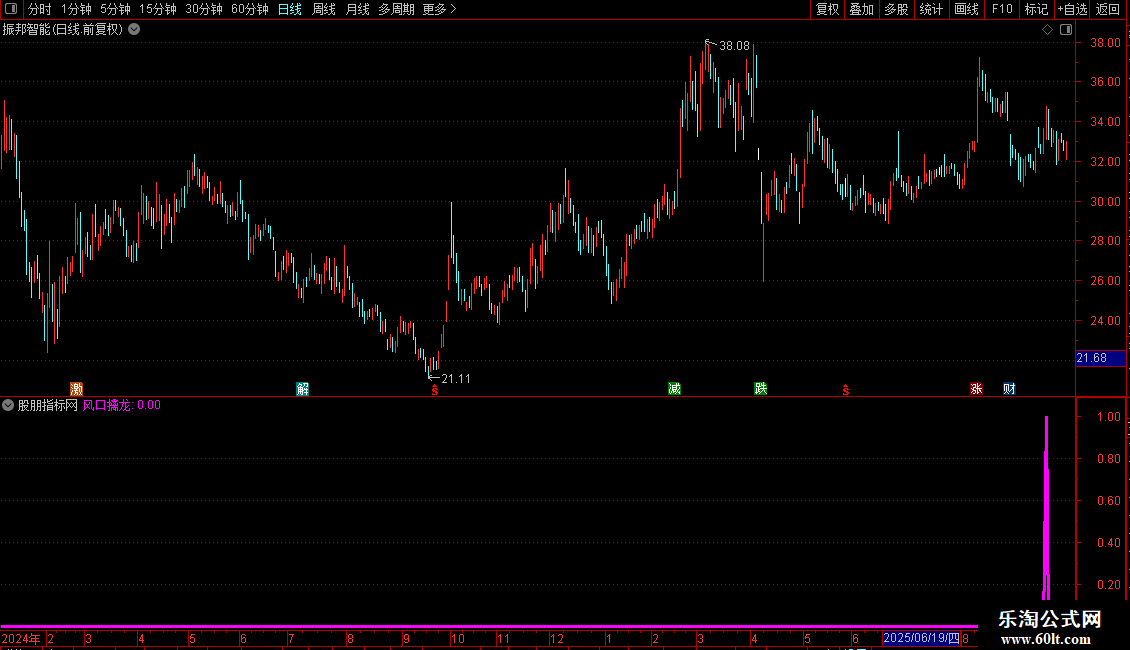Click the magenta indicator spike bar
The width and height of the screenshot is (1130, 650).
[1046, 508]
